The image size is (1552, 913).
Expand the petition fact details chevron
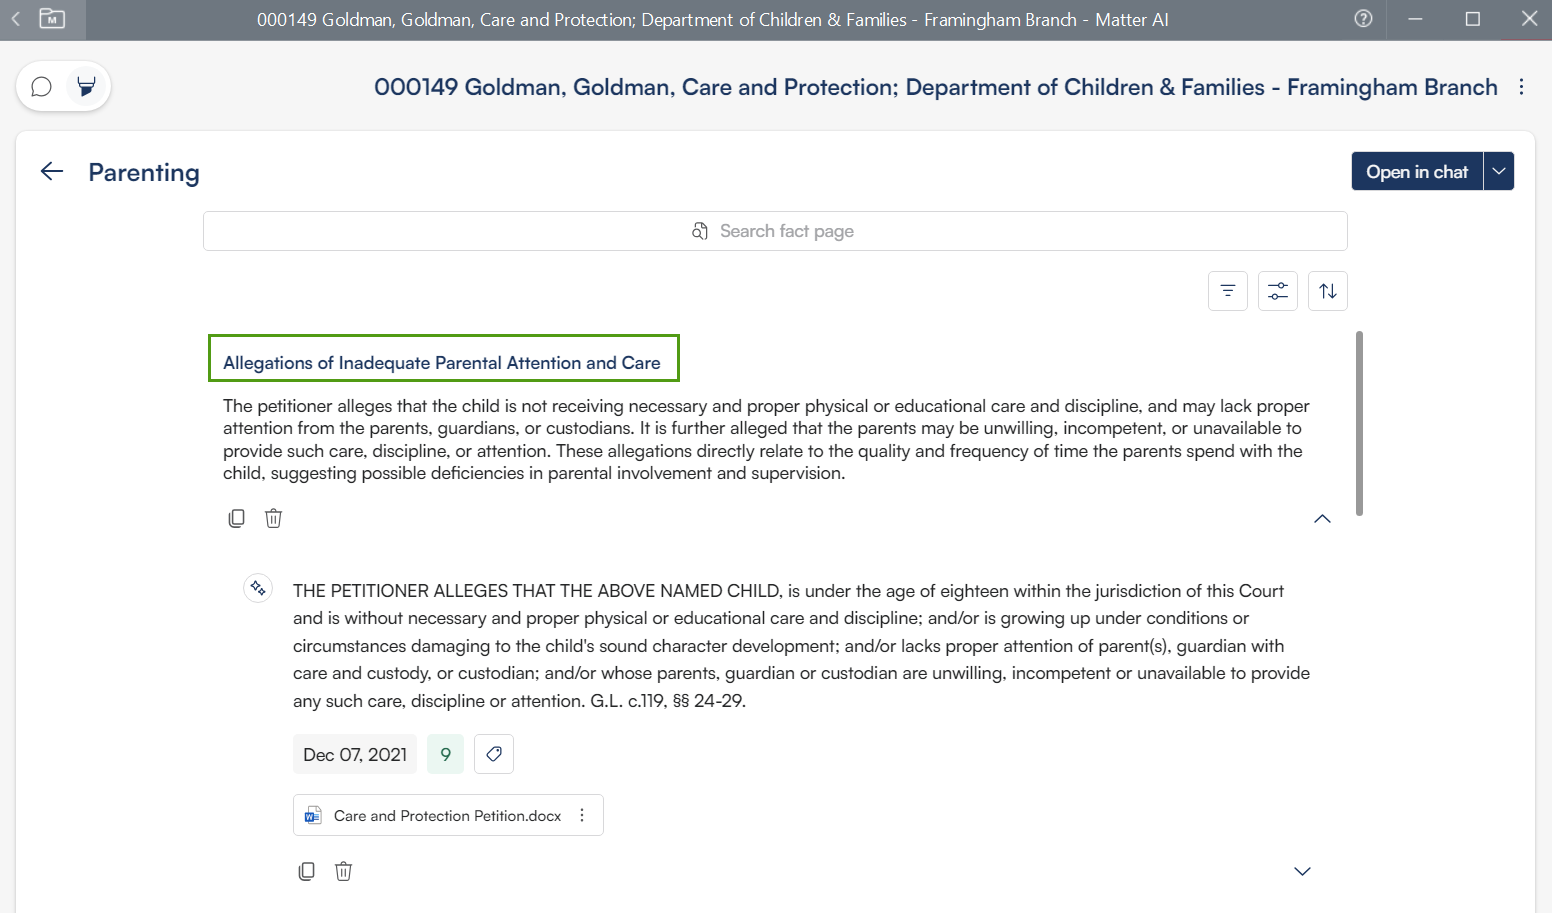(1302, 871)
